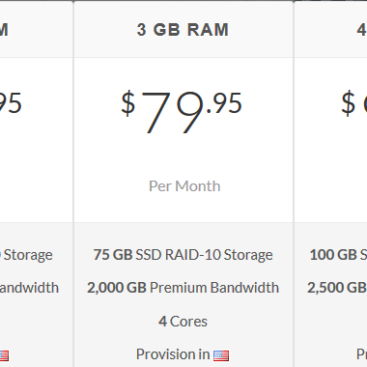Select the left plan header ending in M

tap(4, 30)
